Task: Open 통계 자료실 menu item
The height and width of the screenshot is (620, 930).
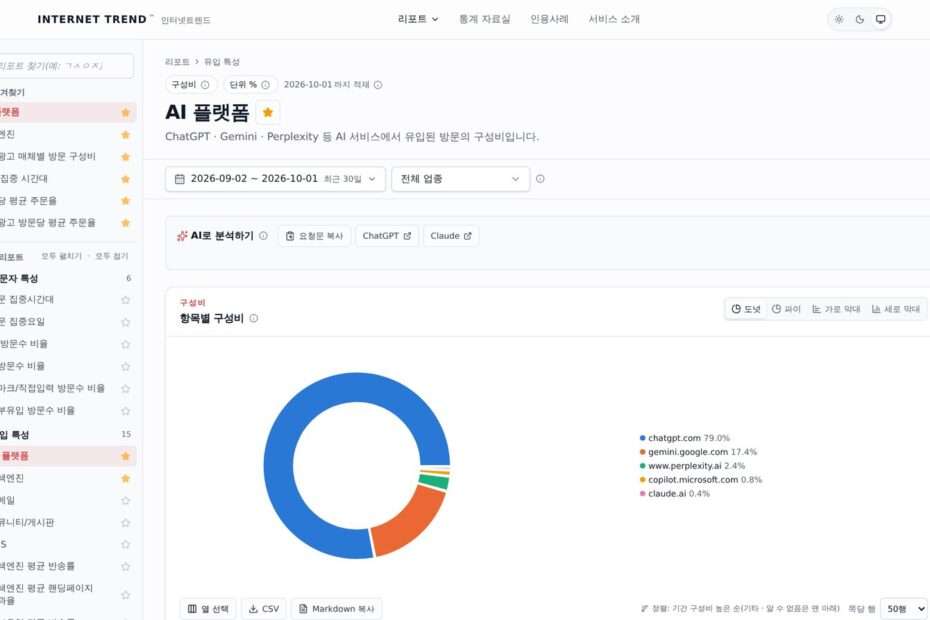Action: coord(485,20)
